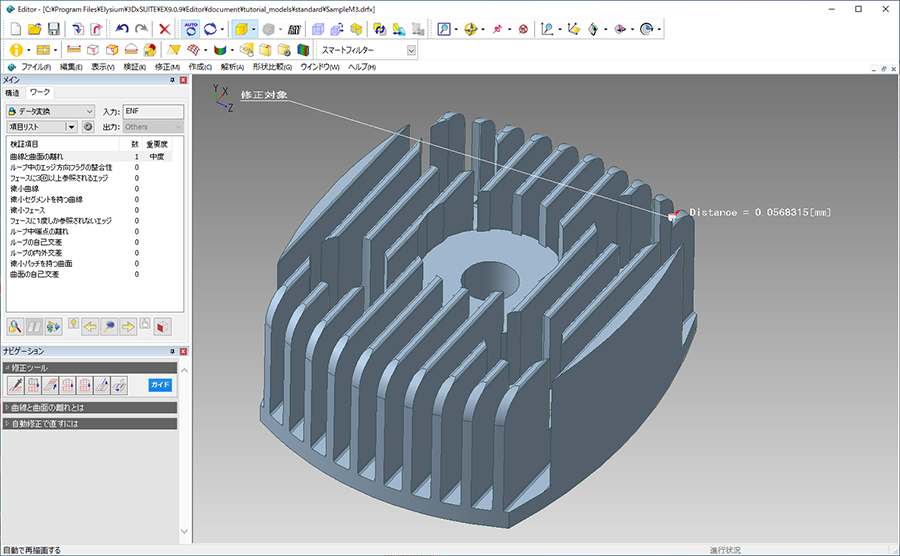This screenshot has width=900, height=556.
Task: Click the first repair tool icon
Action: 16,385
